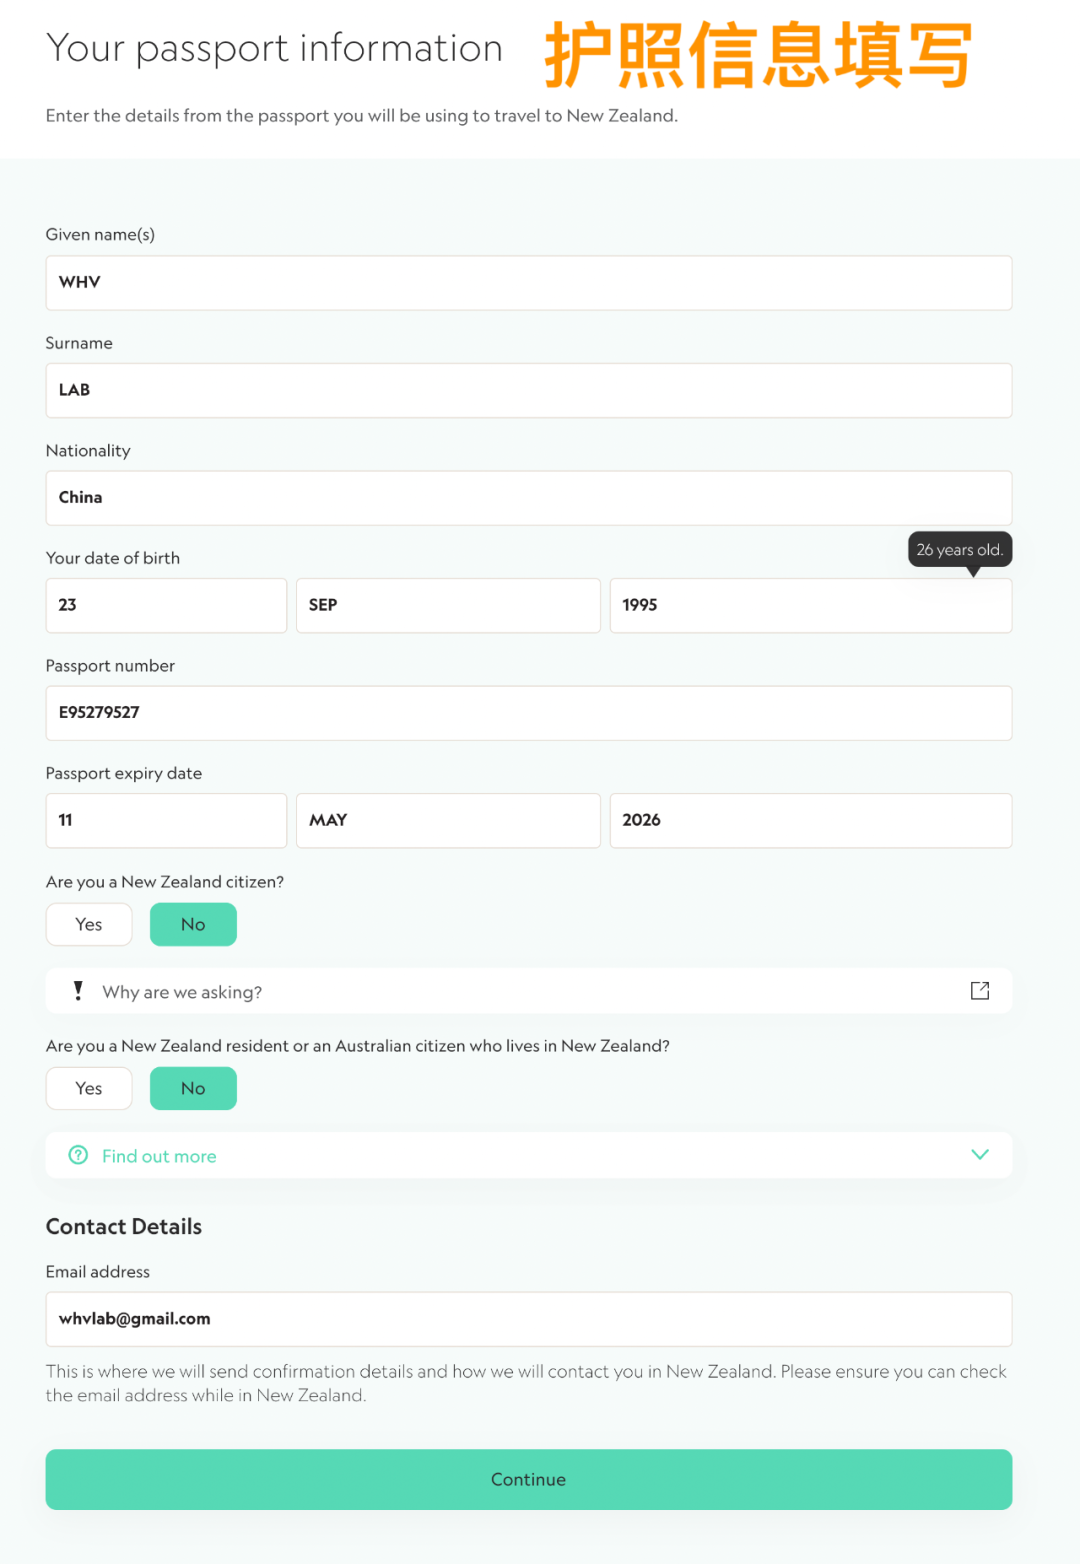This screenshot has width=1080, height=1564.
Task: Click the Email address input
Action: point(528,1319)
